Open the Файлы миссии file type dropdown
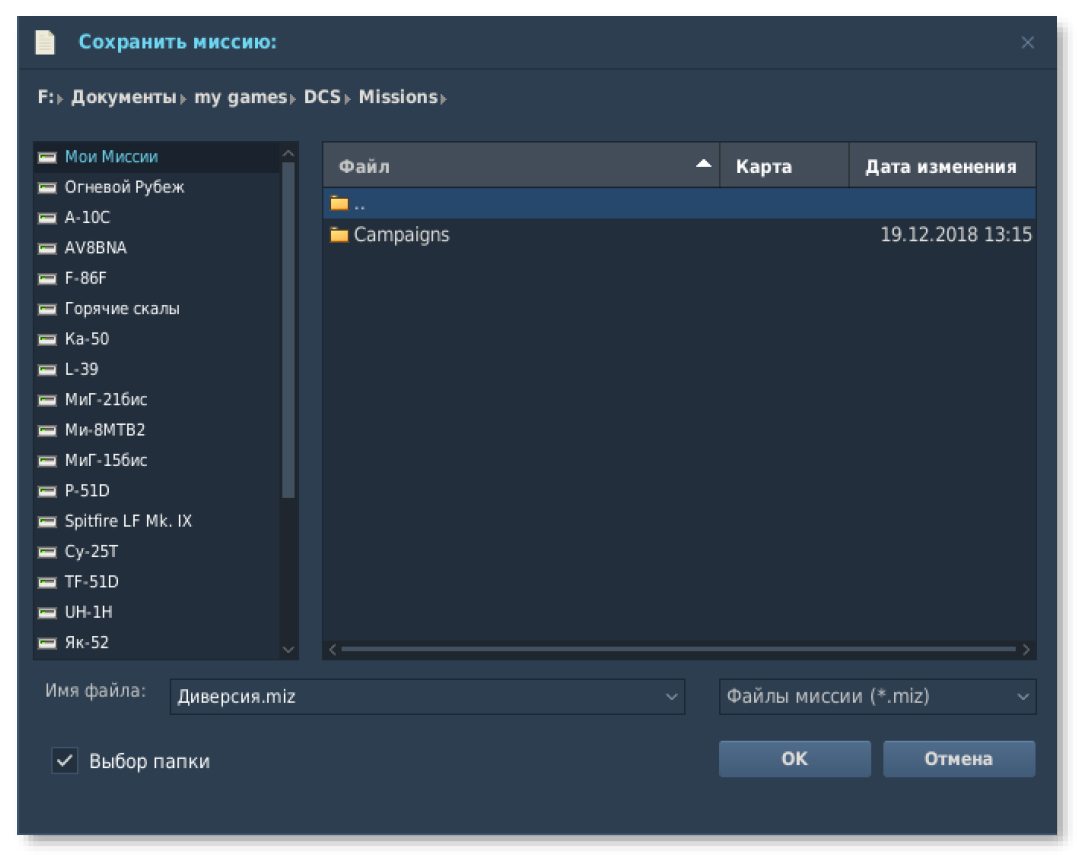 point(876,697)
